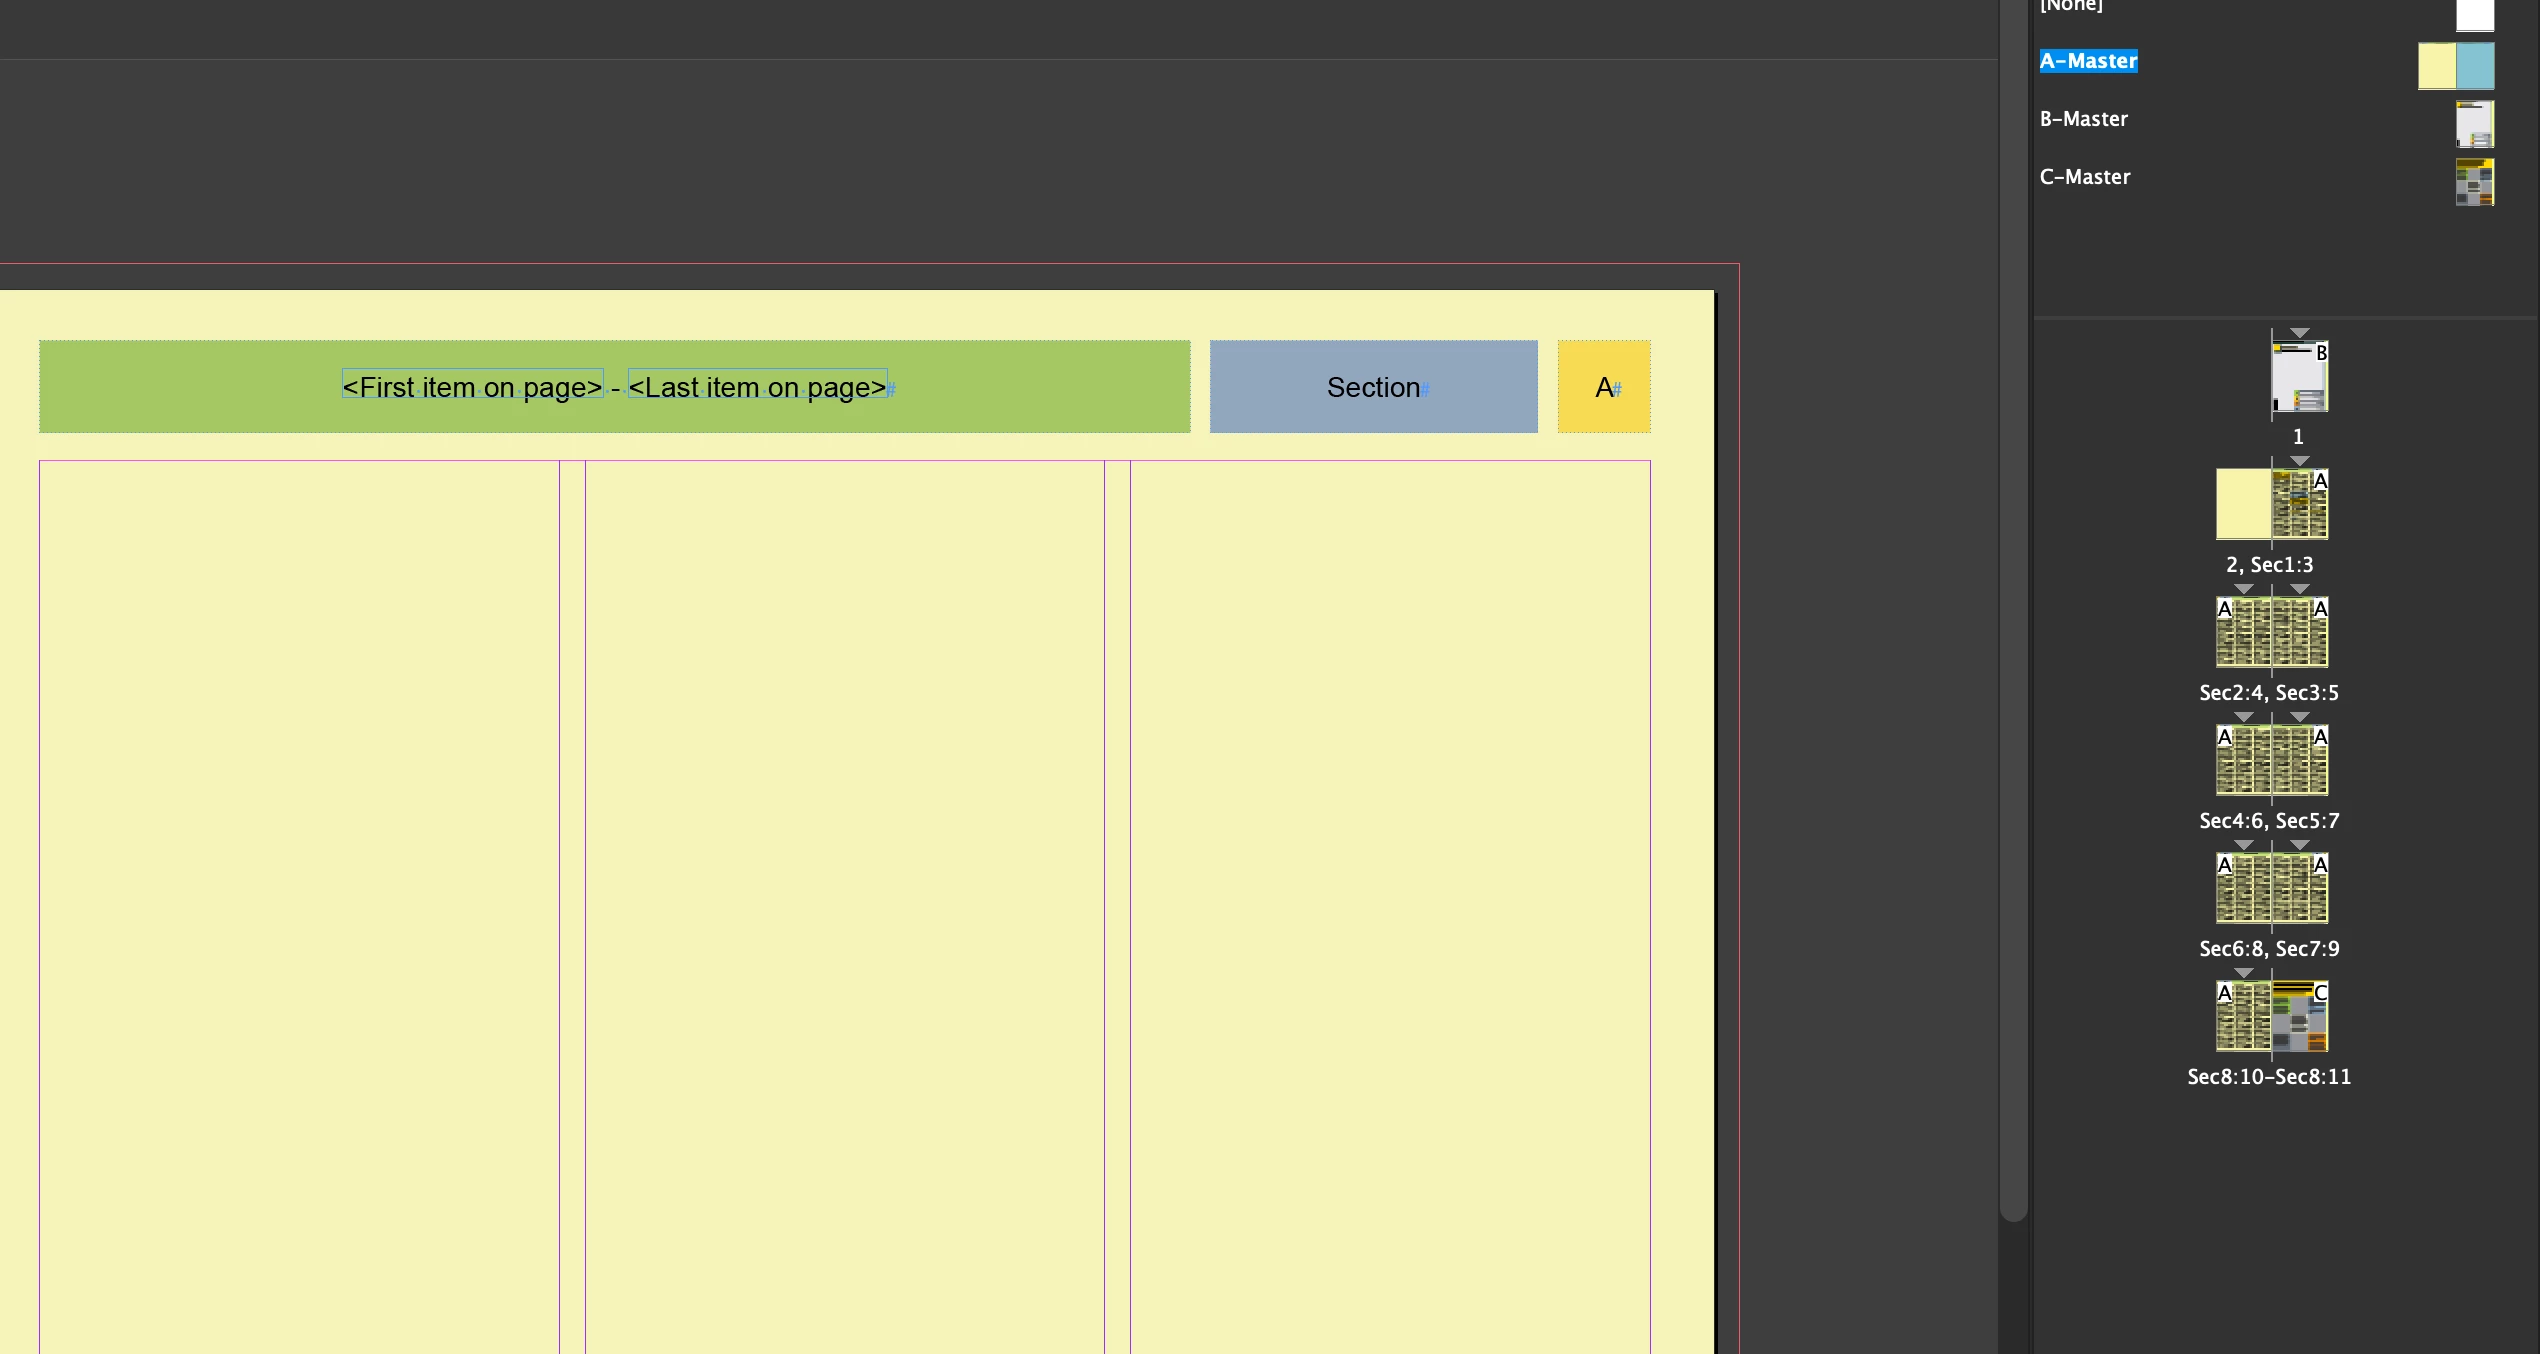This screenshot has width=2540, height=1354.
Task: Click the yellow A page-number frame
Action: pos(1603,387)
